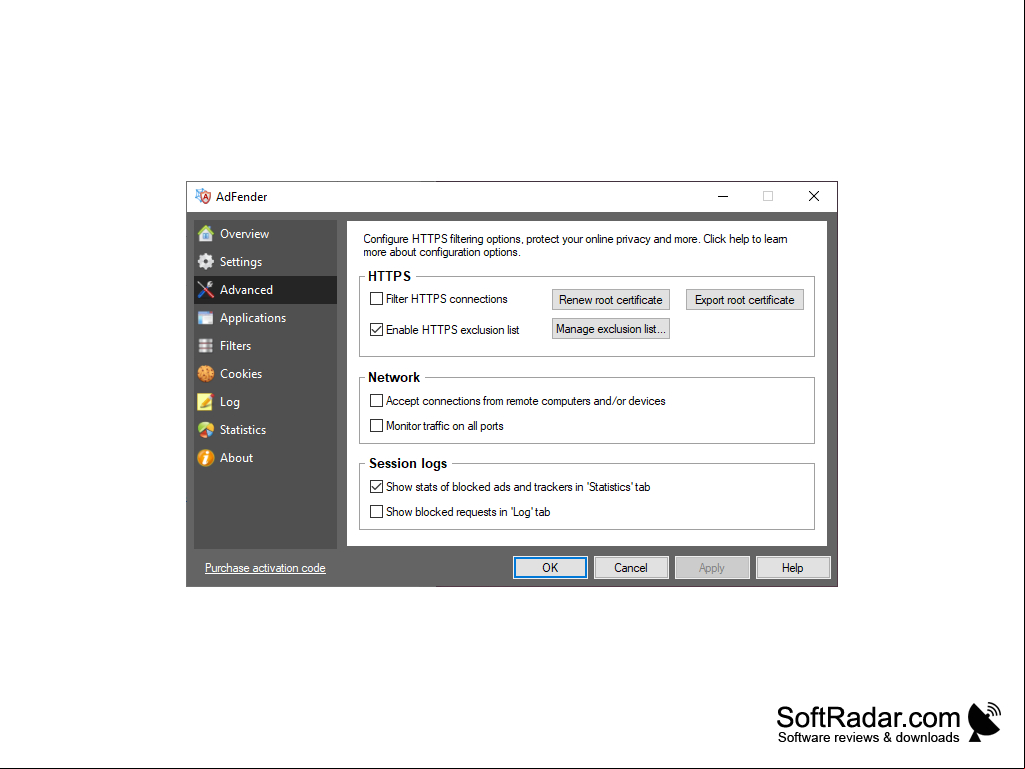Uncheck Enable HTTPS exclusion list
The width and height of the screenshot is (1025, 769).
(x=377, y=330)
